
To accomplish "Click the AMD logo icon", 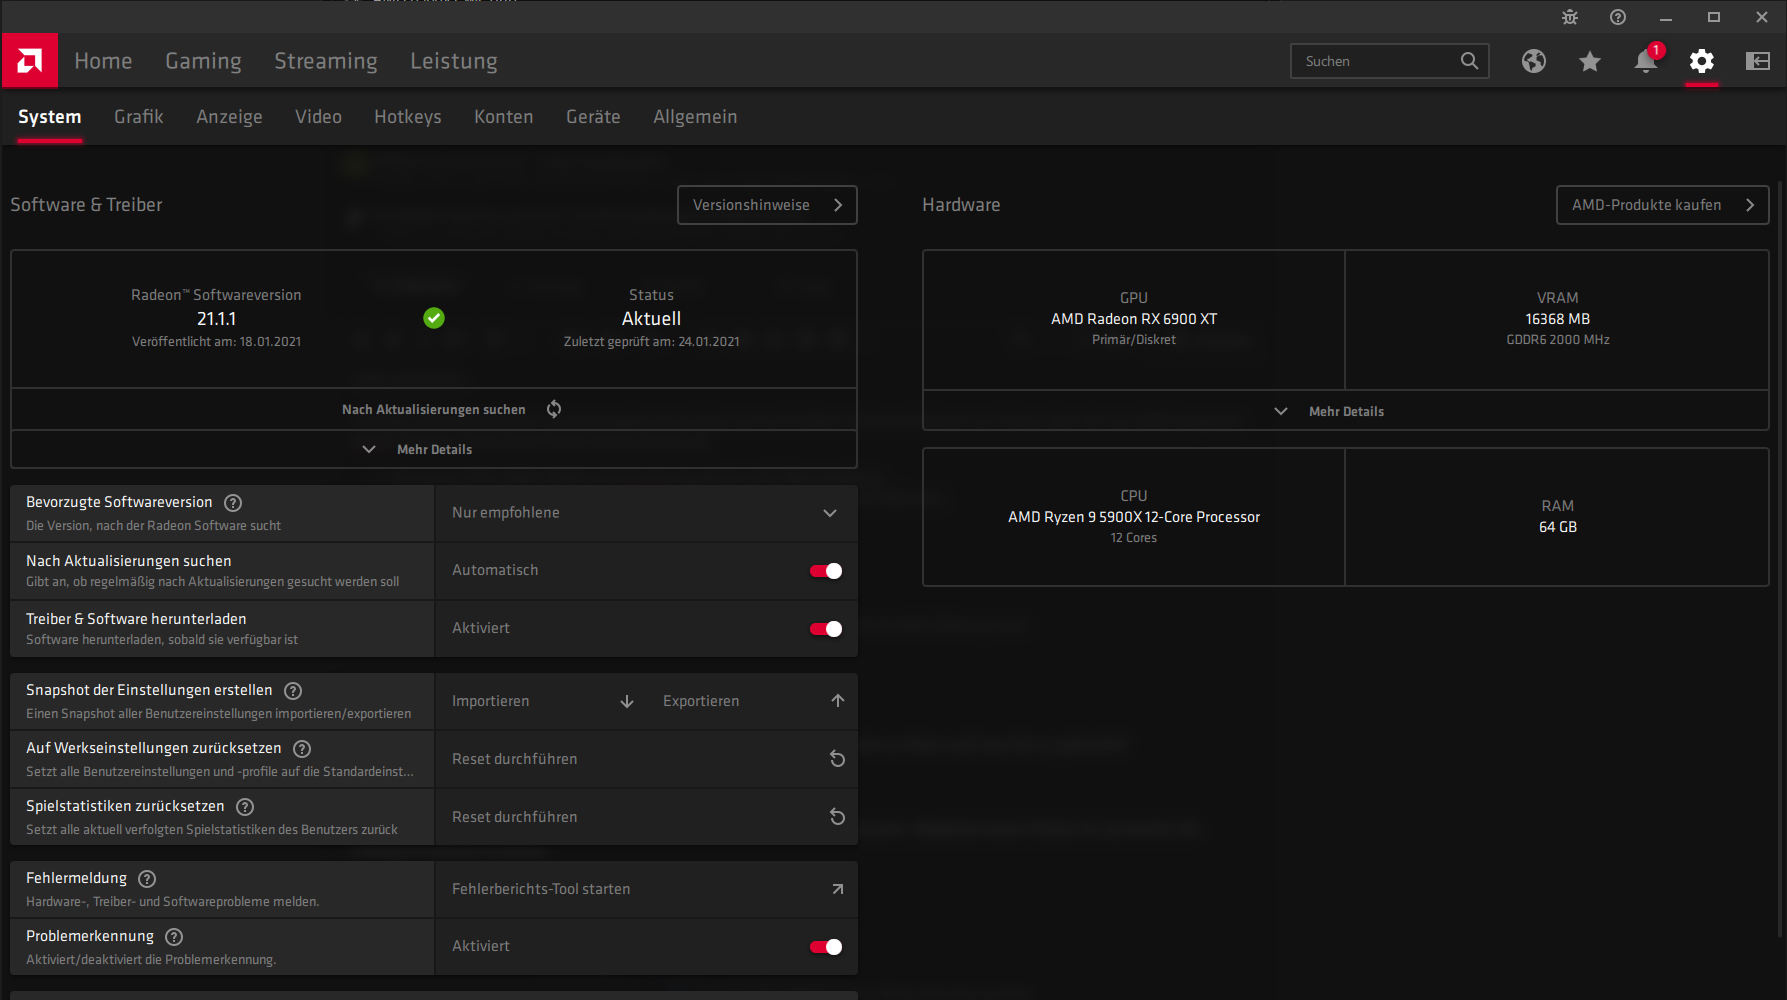I will click(30, 61).
